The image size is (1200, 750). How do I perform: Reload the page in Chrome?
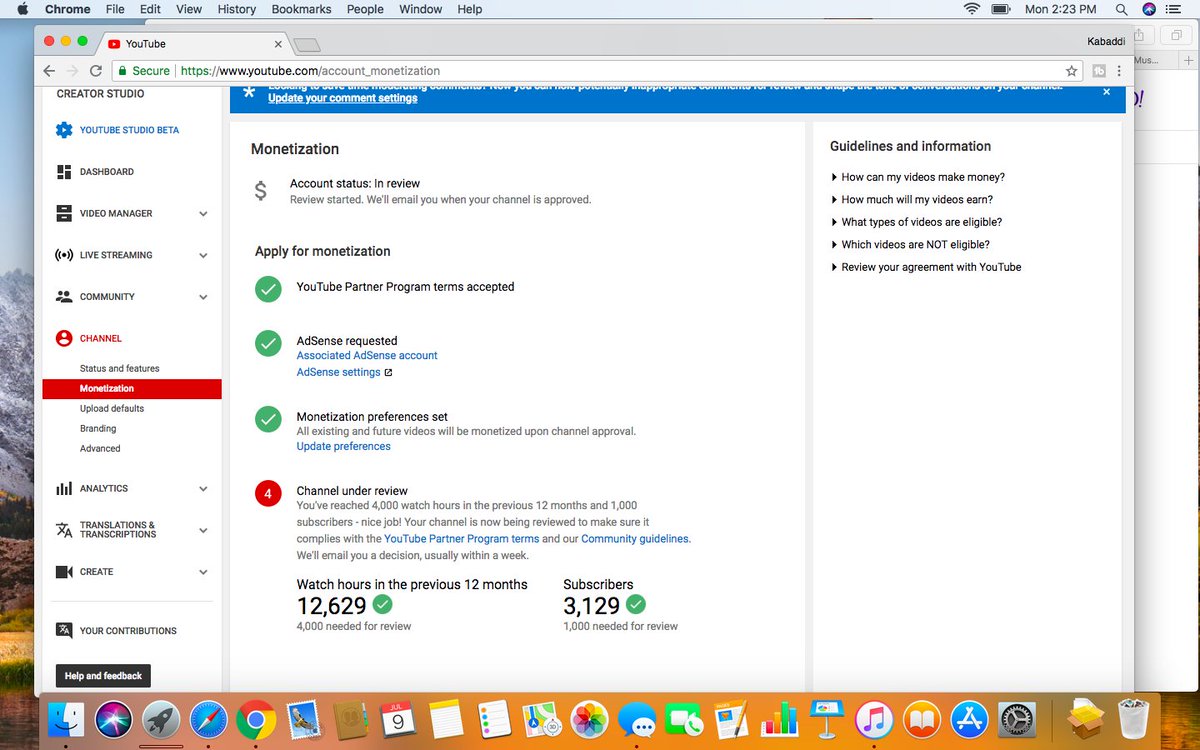96,71
